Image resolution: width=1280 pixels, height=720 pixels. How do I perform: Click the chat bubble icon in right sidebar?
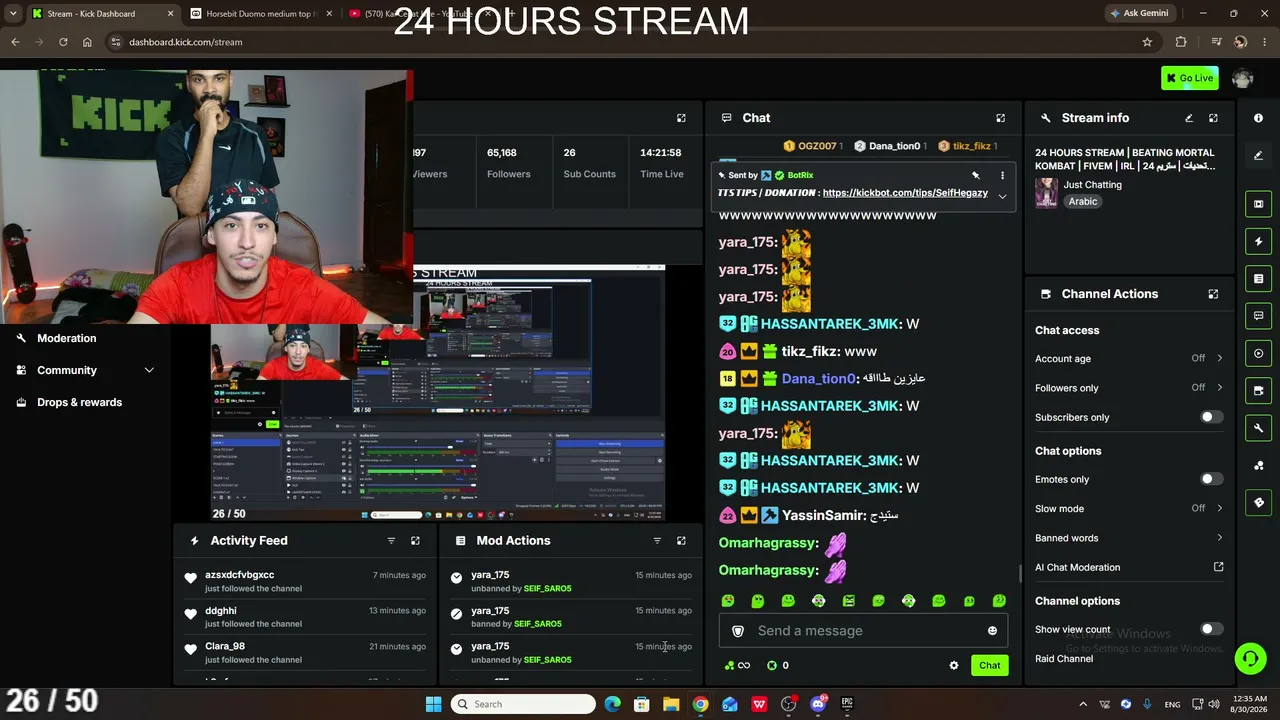[x=1258, y=316]
